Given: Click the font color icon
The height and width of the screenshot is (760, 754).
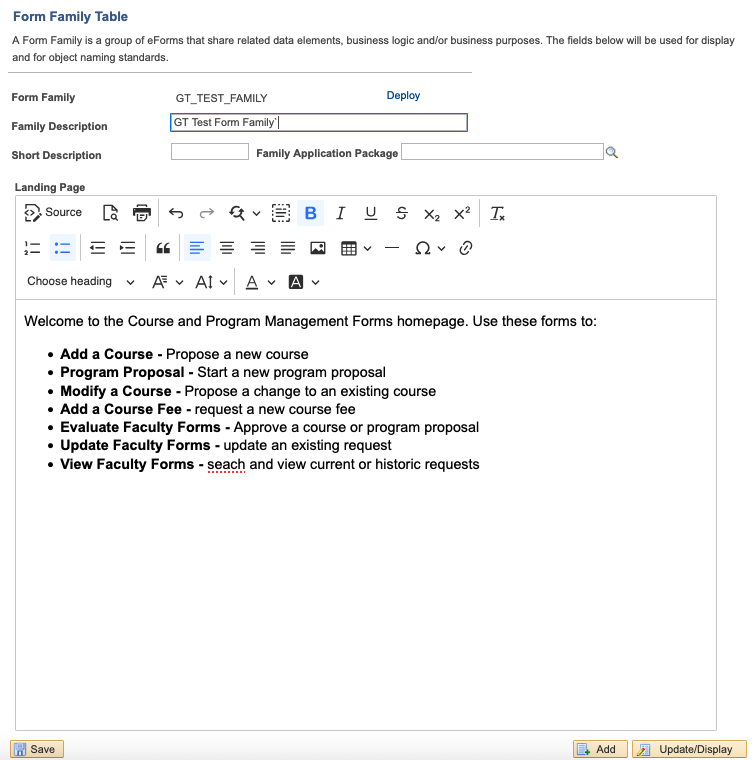Looking at the screenshot, I should (251, 282).
